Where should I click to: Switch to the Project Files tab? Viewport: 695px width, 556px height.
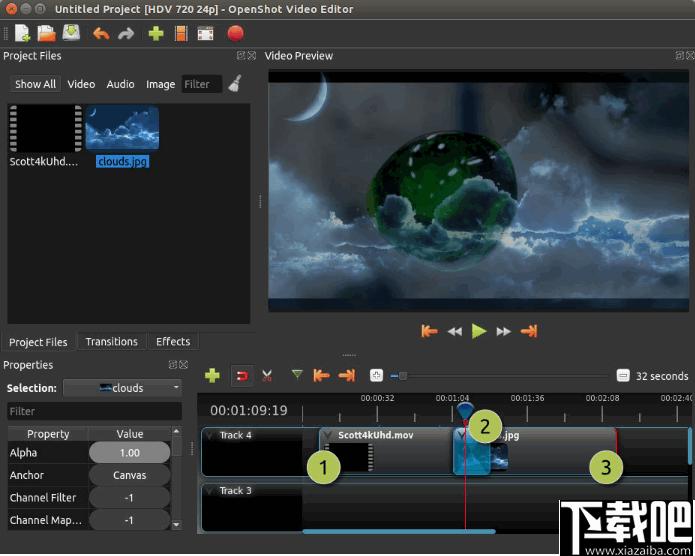click(x=38, y=342)
